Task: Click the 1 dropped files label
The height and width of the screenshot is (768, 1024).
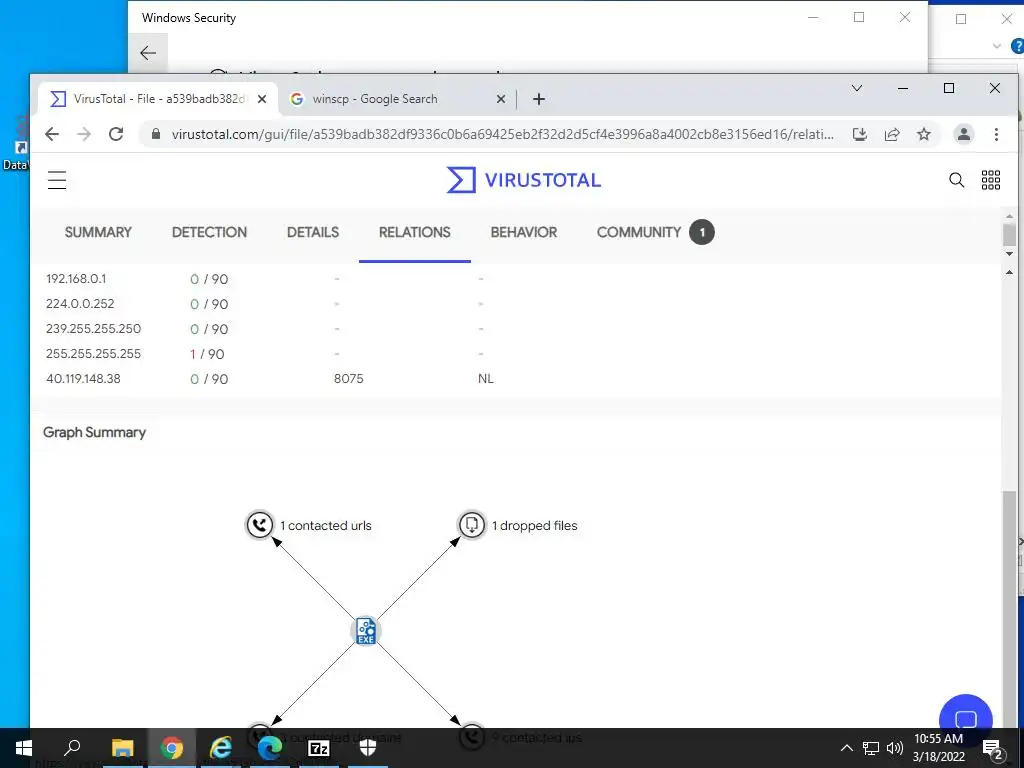Action: click(x=534, y=525)
